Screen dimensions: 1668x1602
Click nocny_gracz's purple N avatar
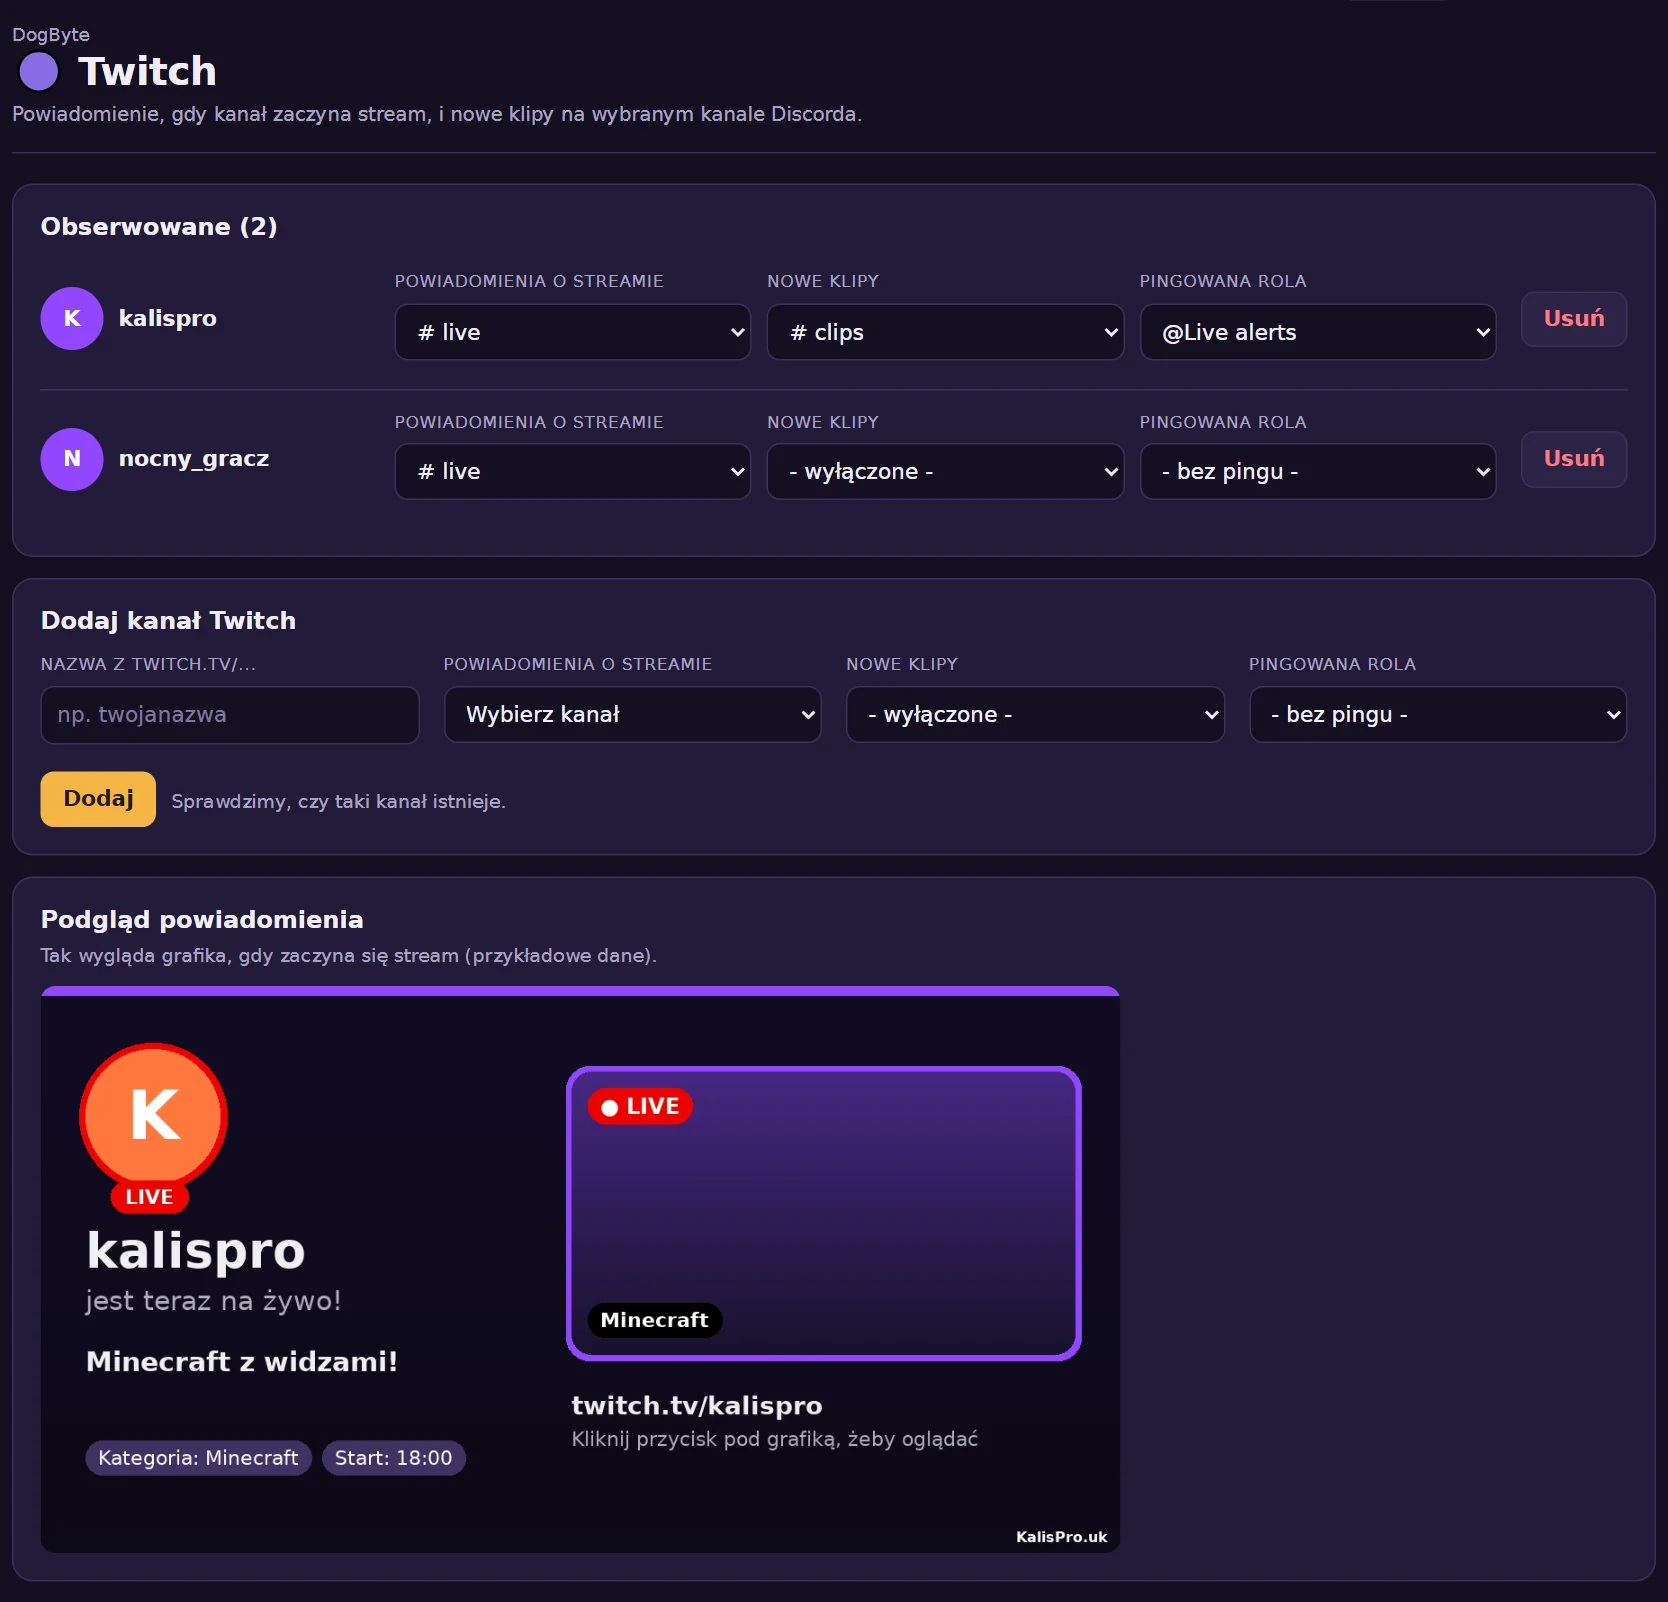pyautogui.click(x=72, y=459)
